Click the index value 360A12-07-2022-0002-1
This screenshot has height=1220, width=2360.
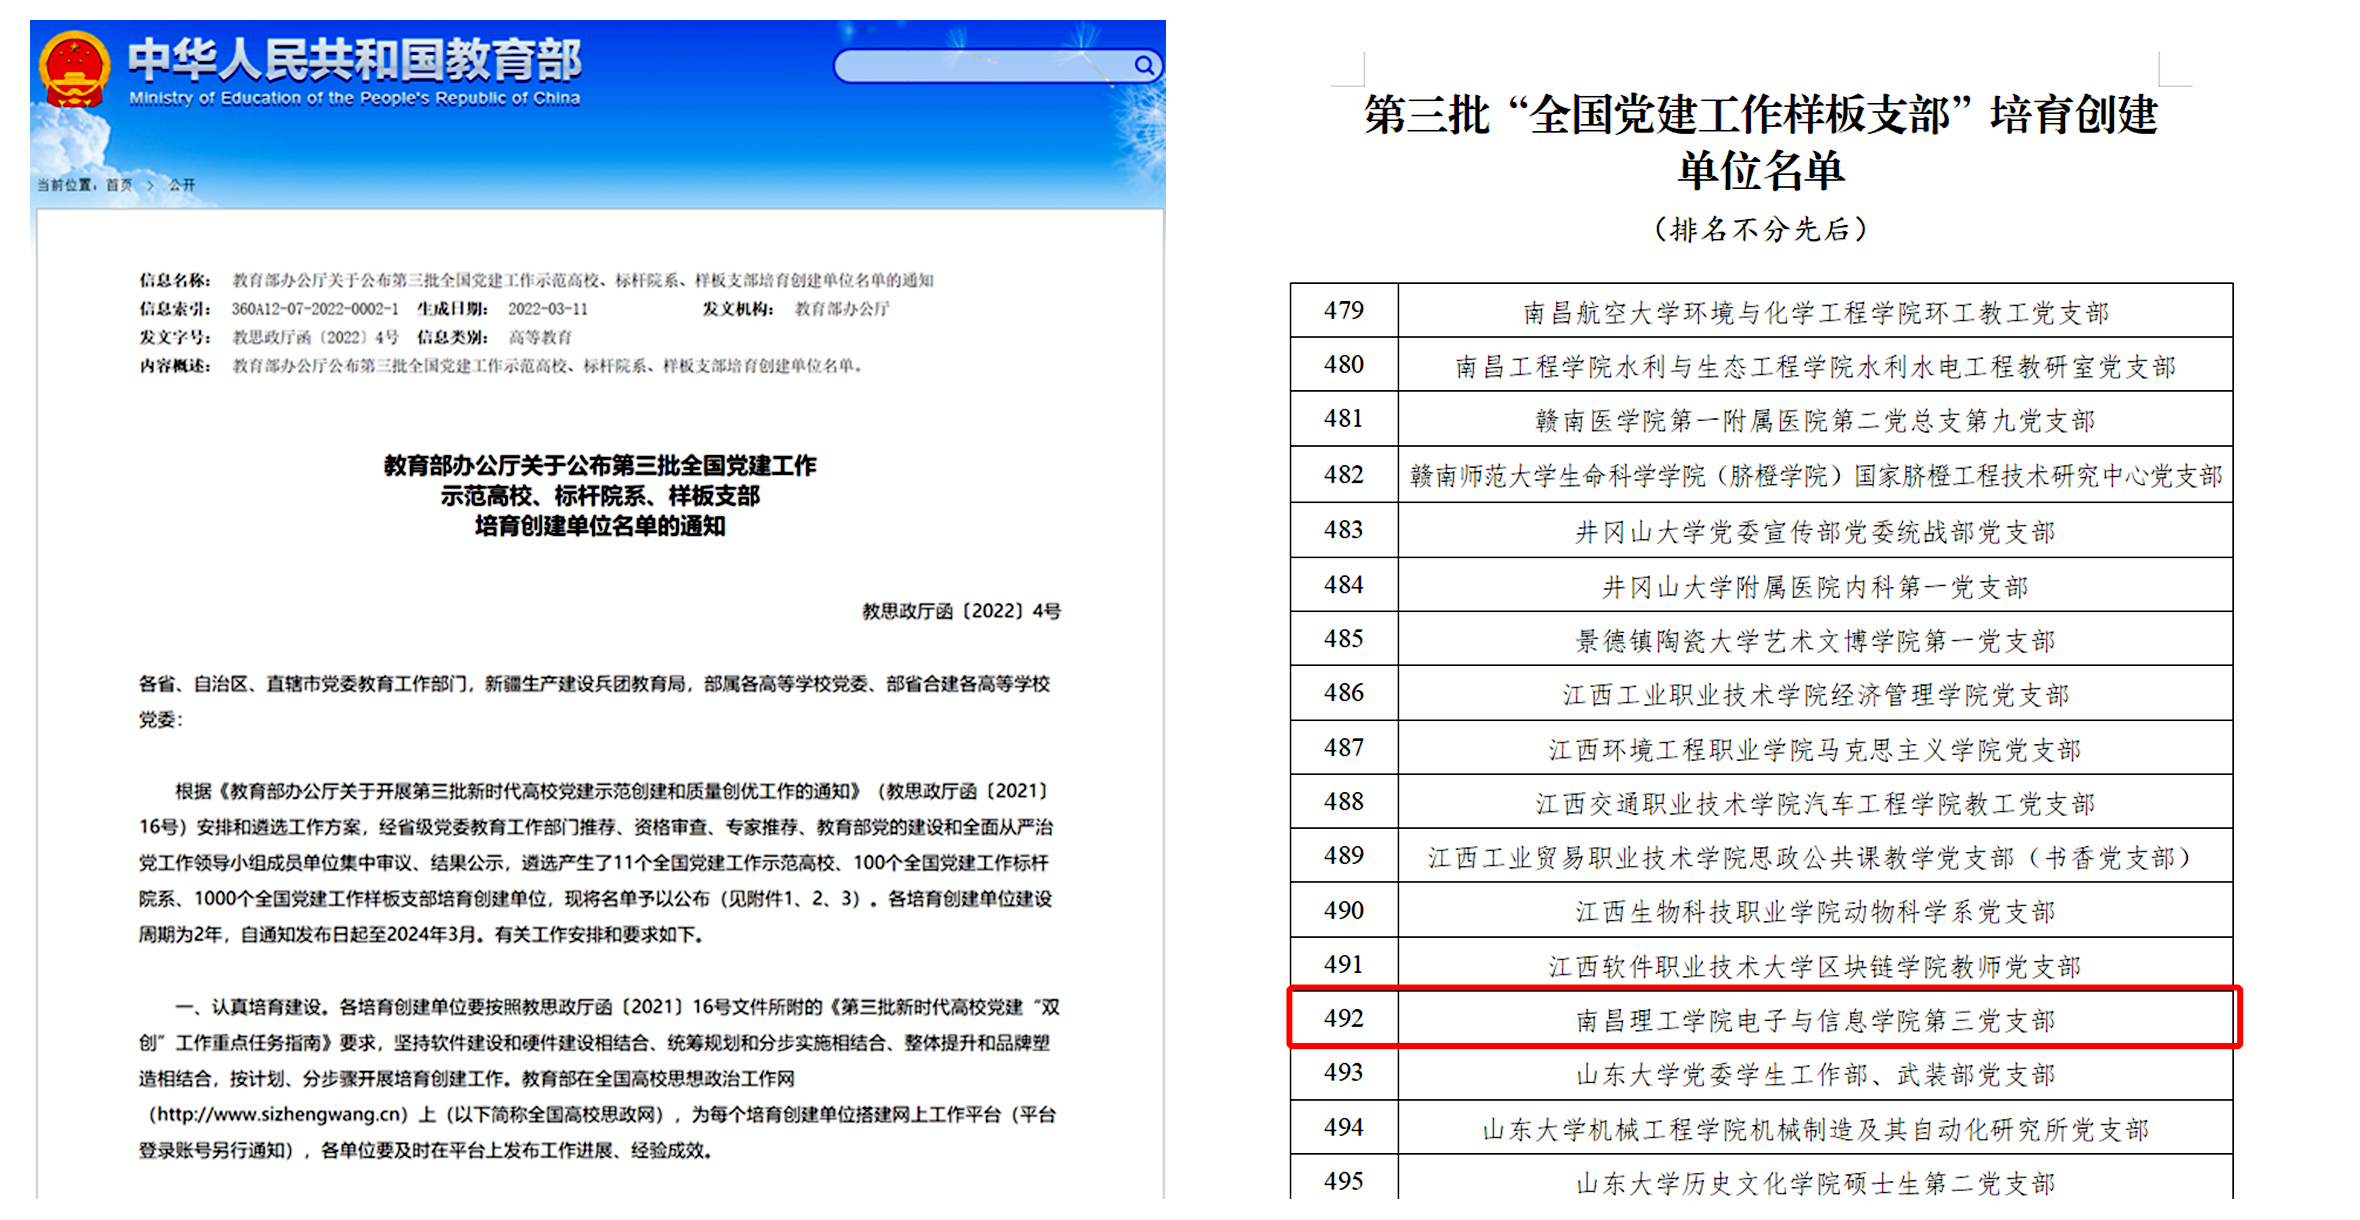(315, 309)
